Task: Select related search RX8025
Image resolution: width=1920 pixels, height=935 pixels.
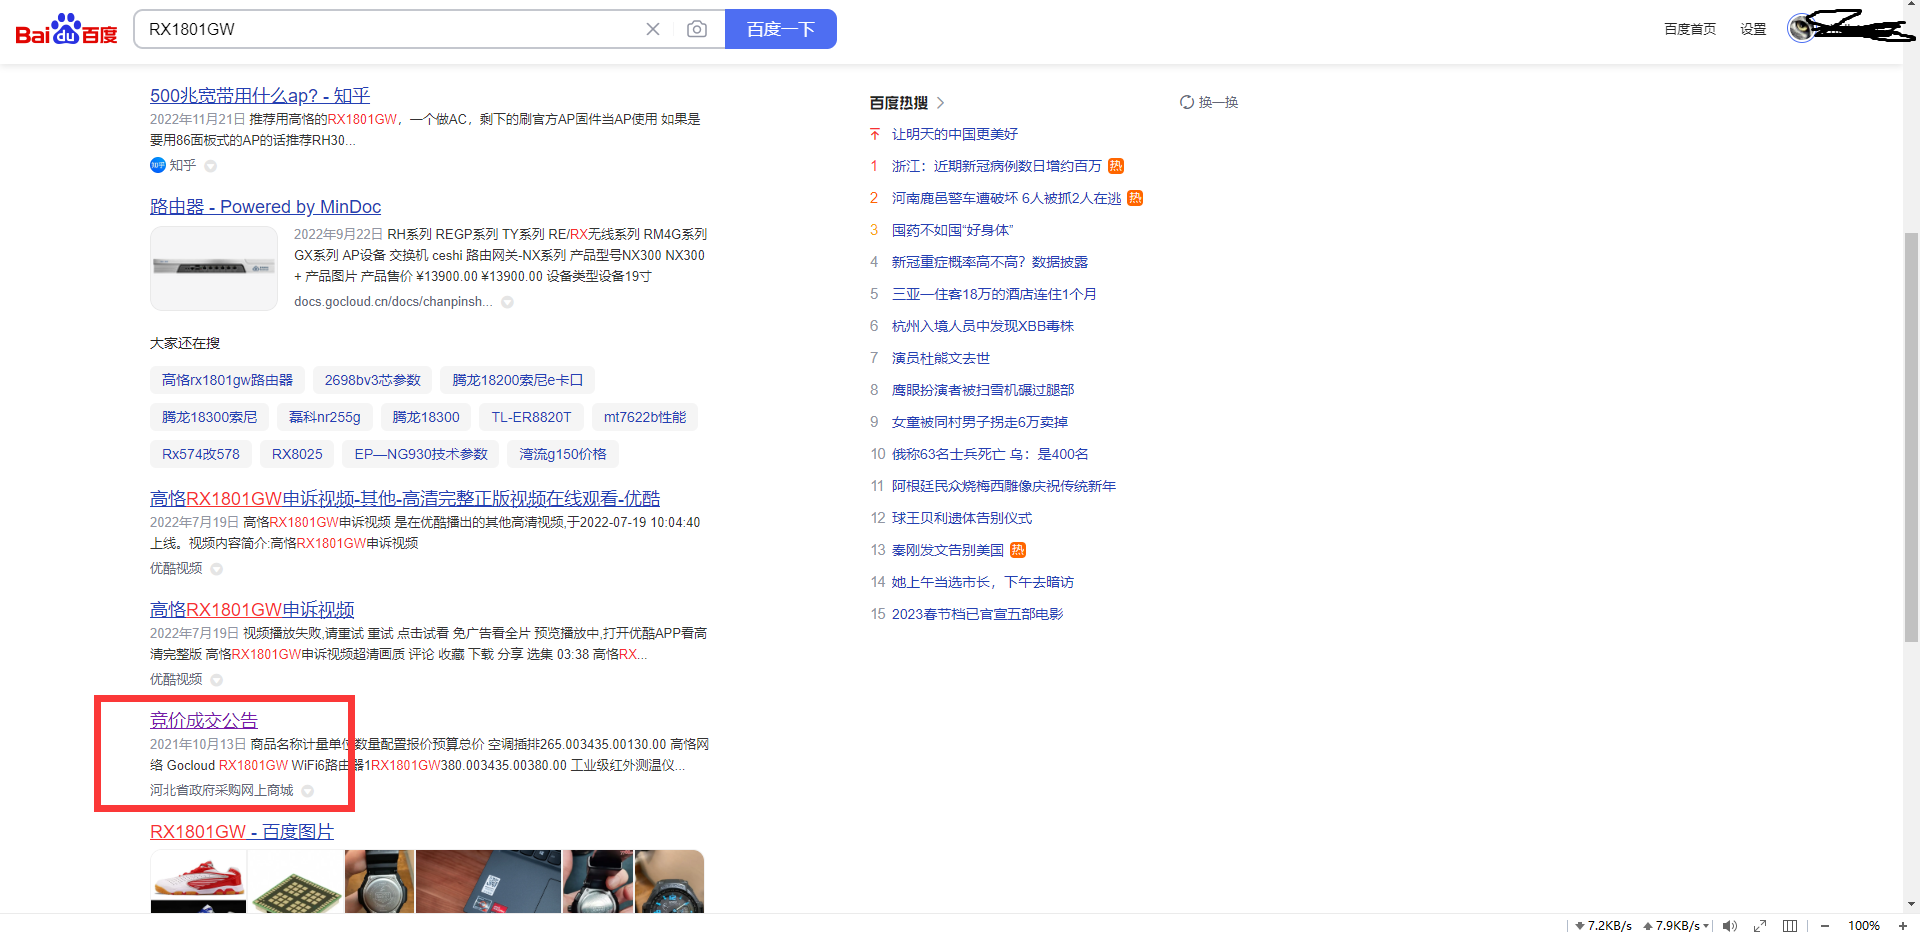Action: coord(297,454)
